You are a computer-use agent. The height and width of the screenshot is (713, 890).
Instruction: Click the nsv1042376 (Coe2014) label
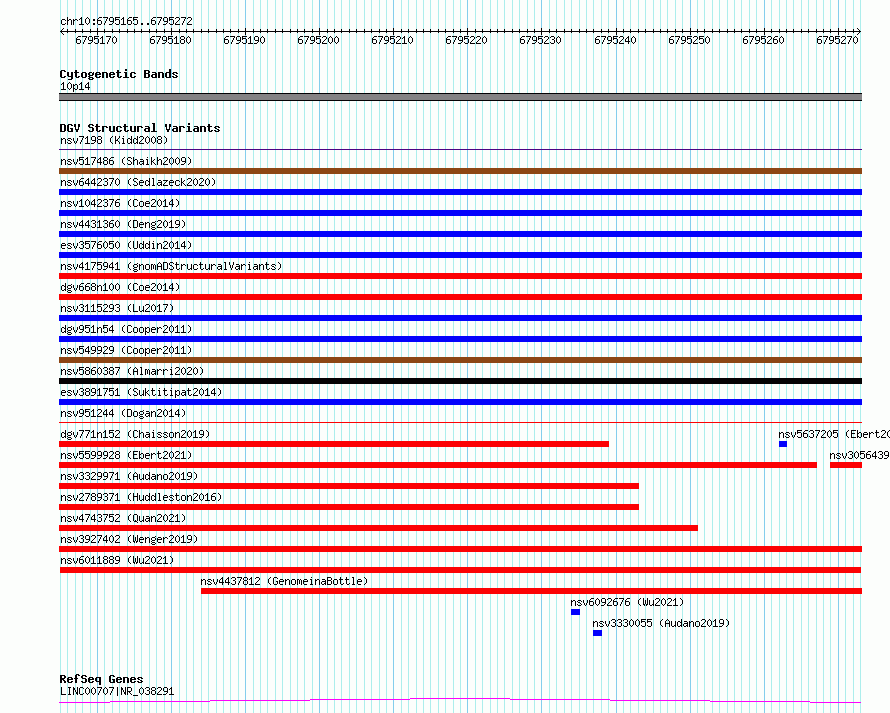[120, 203]
